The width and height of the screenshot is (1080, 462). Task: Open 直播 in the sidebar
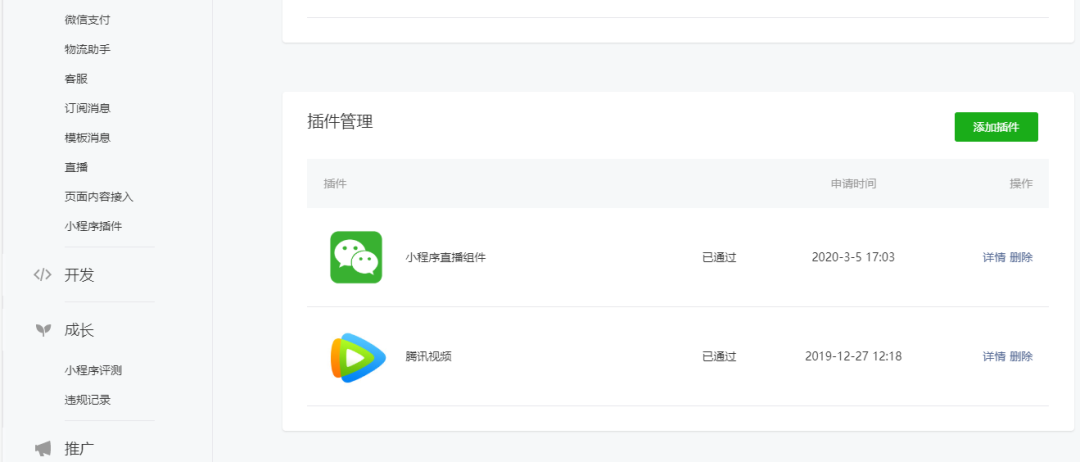pos(76,167)
